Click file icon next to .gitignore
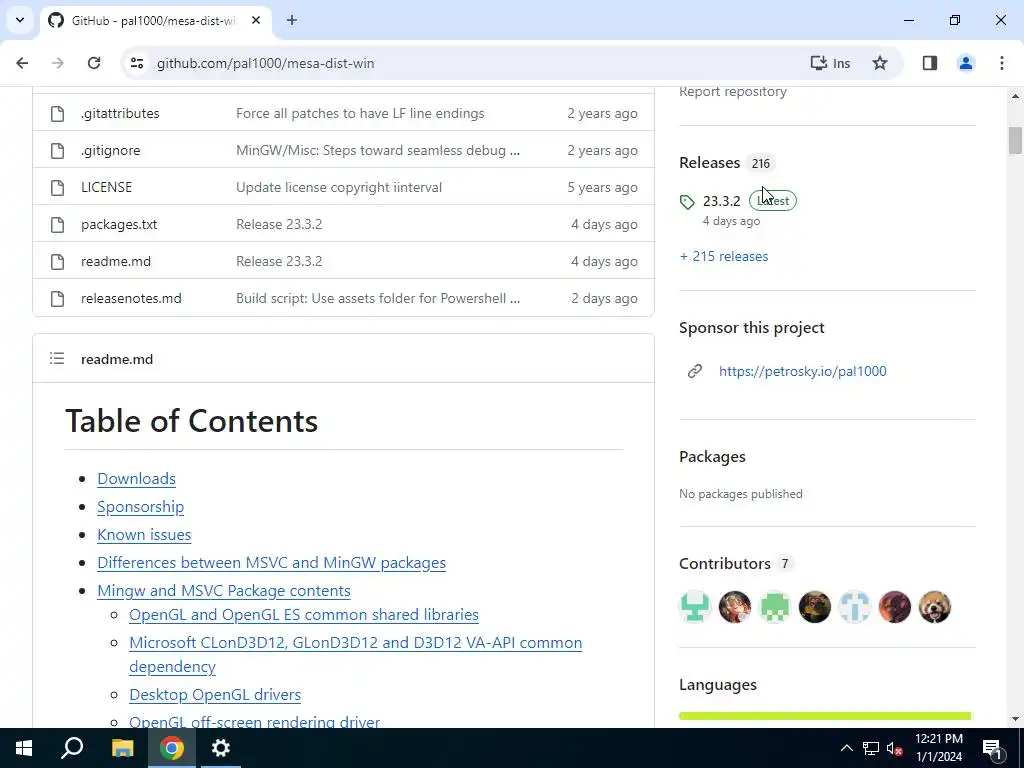The width and height of the screenshot is (1024, 768). pyautogui.click(x=57, y=151)
